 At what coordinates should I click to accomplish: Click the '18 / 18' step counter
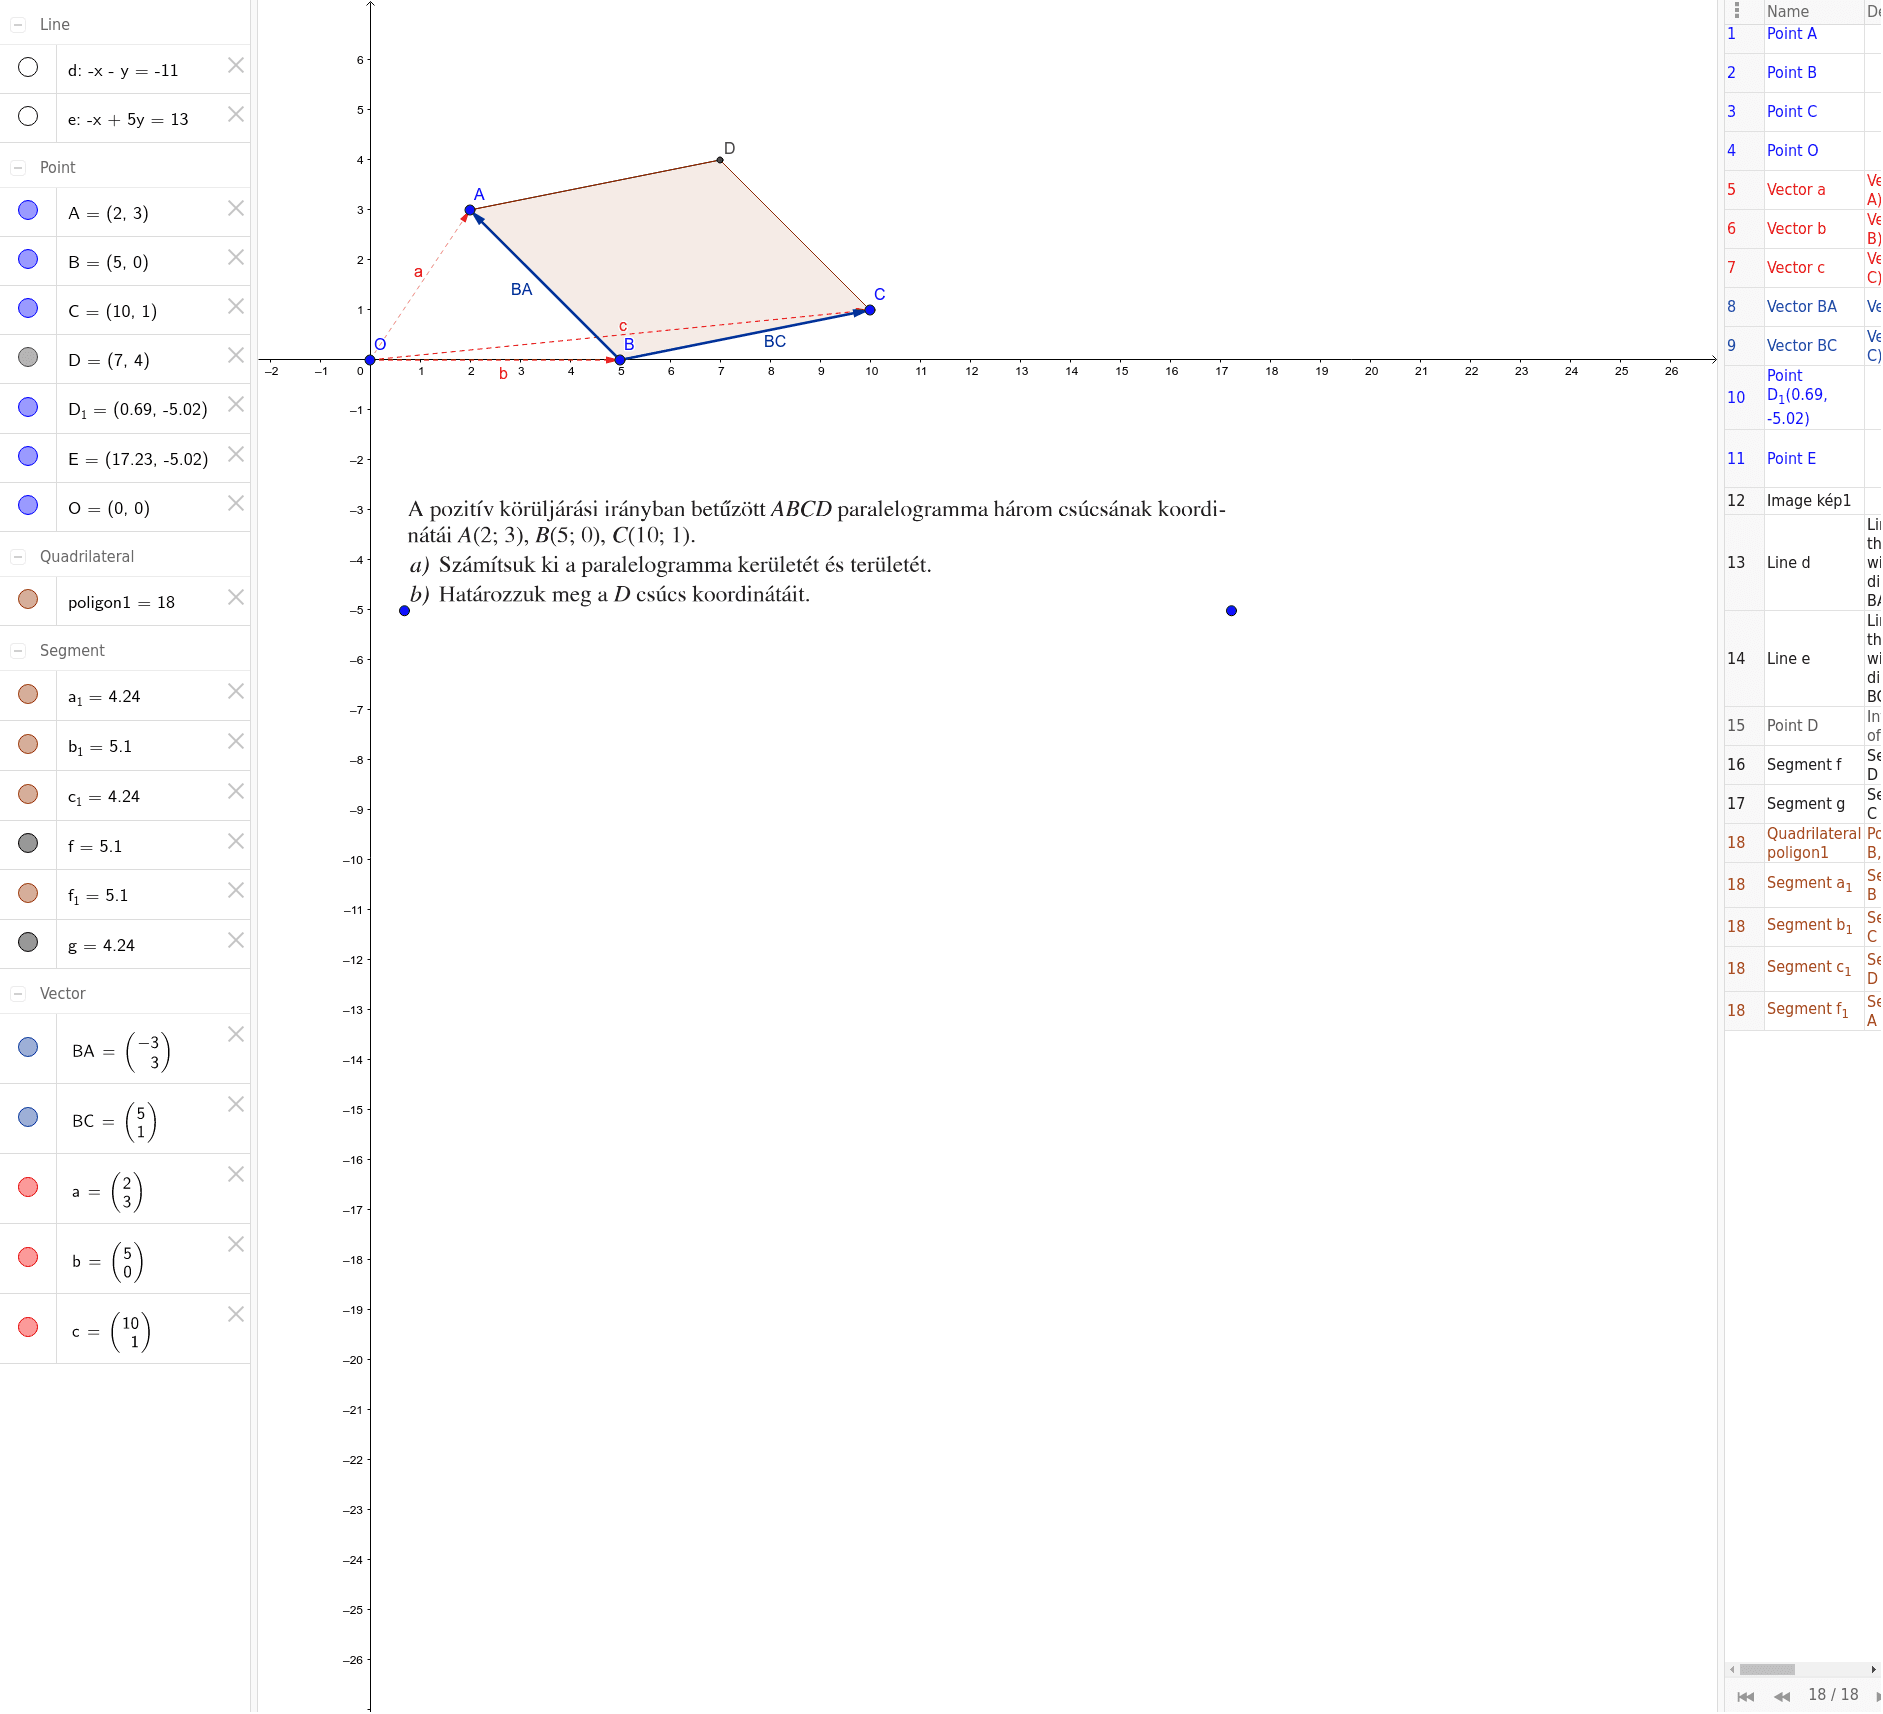(1833, 1695)
